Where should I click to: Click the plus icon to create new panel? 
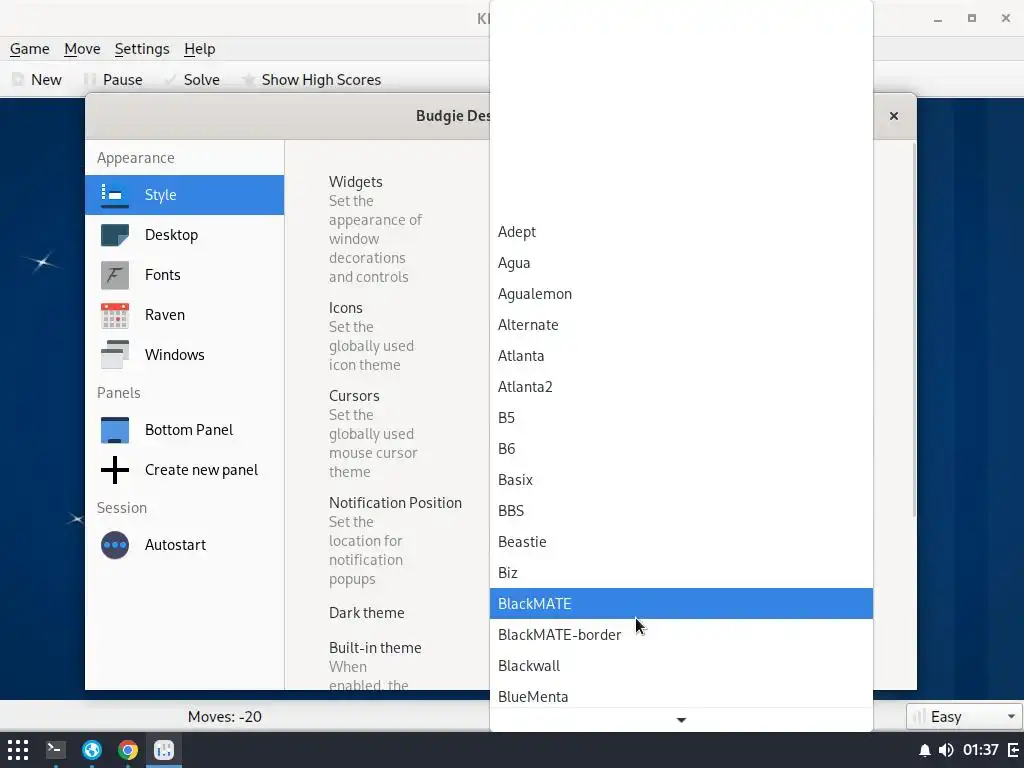pos(115,470)
